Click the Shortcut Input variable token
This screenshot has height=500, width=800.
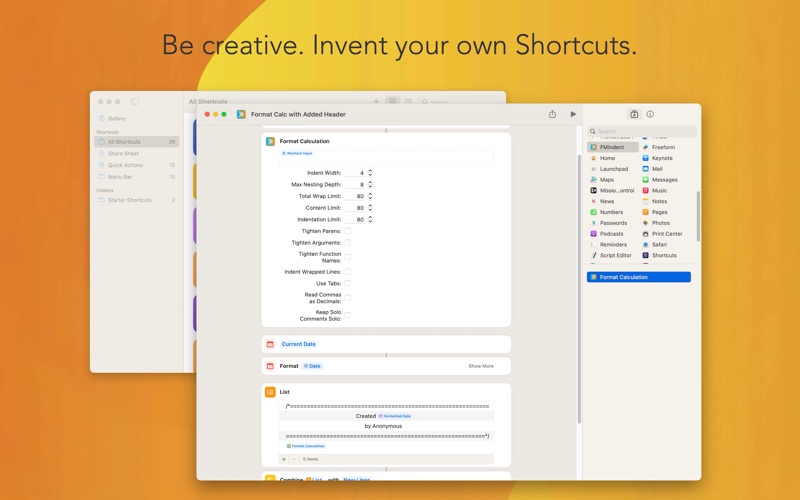[296, 153]
